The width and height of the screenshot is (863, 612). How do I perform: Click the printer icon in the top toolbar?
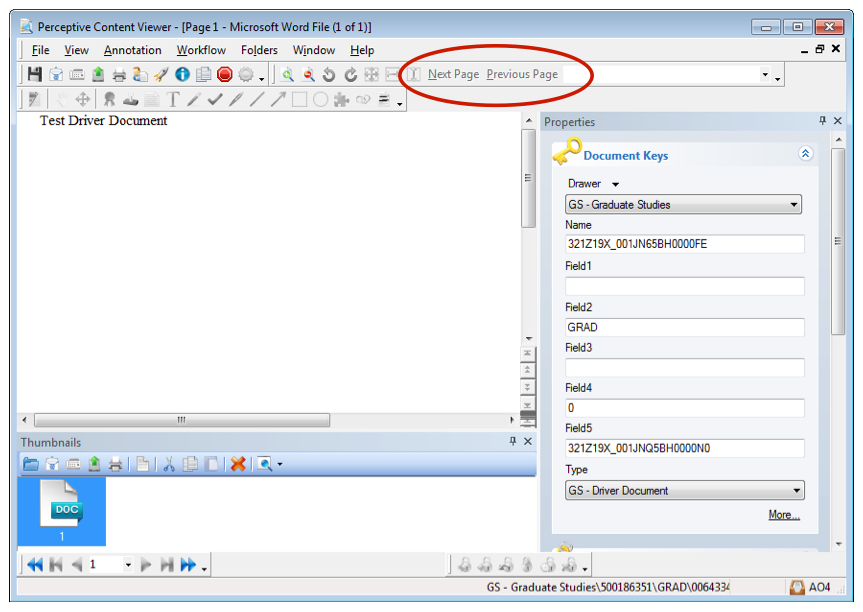click(119, 74)
